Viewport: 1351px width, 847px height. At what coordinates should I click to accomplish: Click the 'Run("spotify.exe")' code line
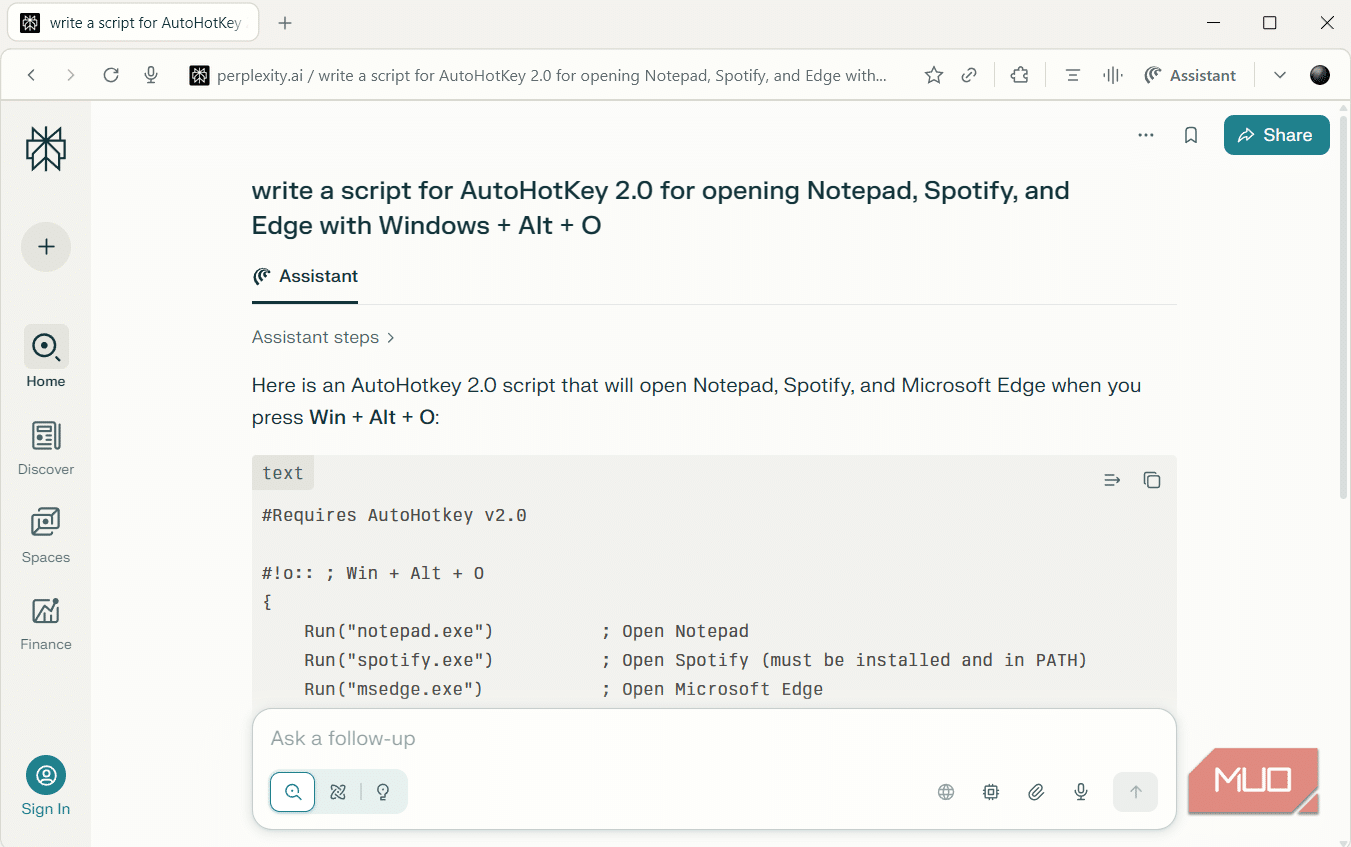coord(399,660)
